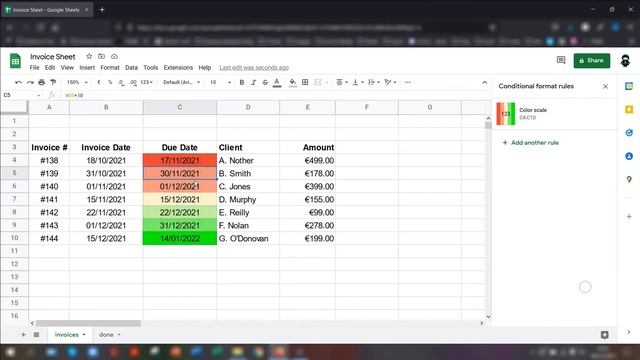
Task: Open Calendar in side panel
Action: pos(629,87)
